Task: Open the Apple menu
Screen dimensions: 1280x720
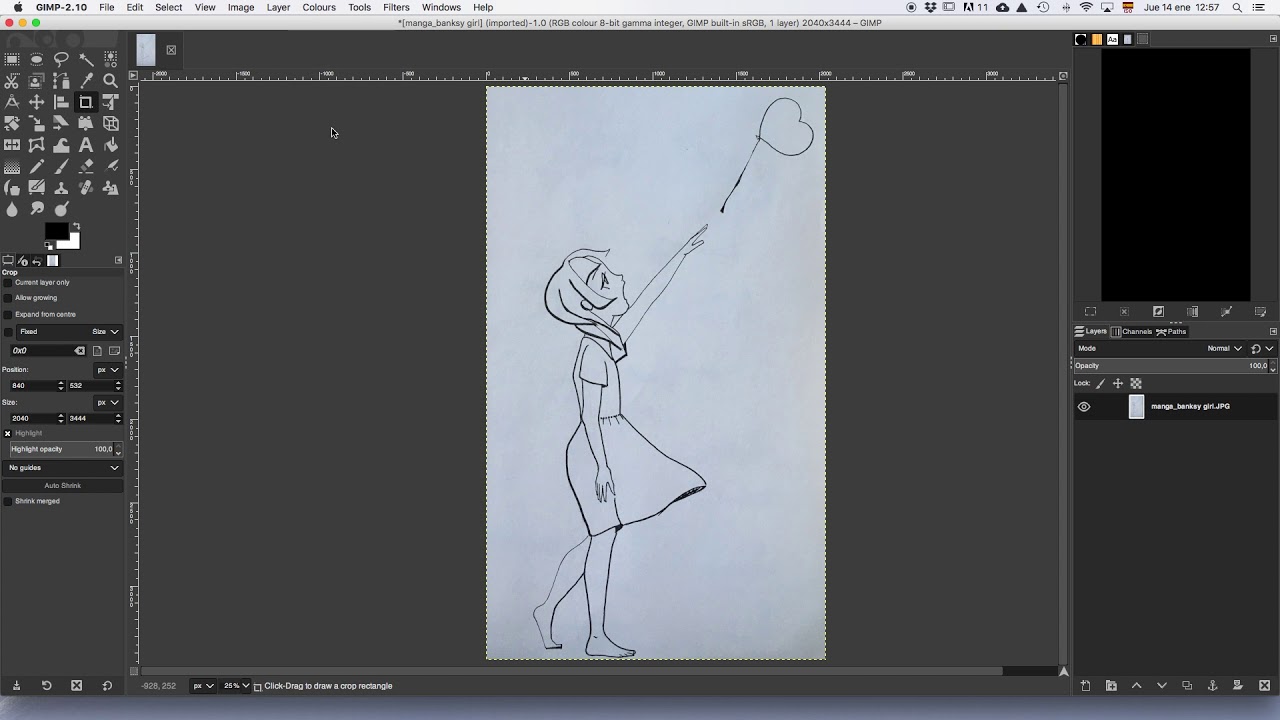Action: (17, 7)
